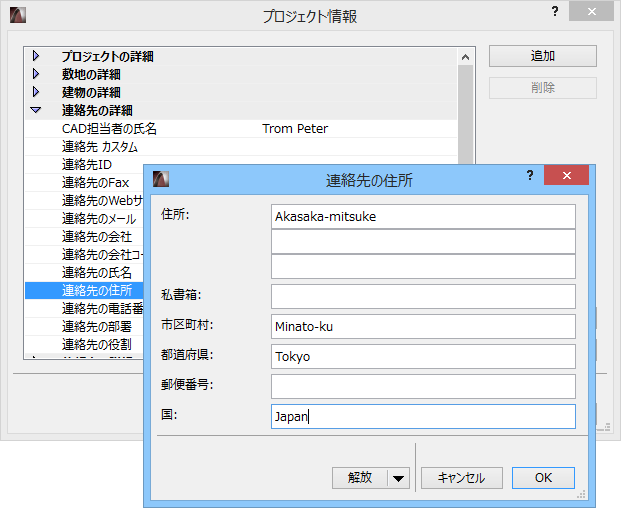
Task: Click 市区町村 field with Minato-ku
Action: click(423, 327)
